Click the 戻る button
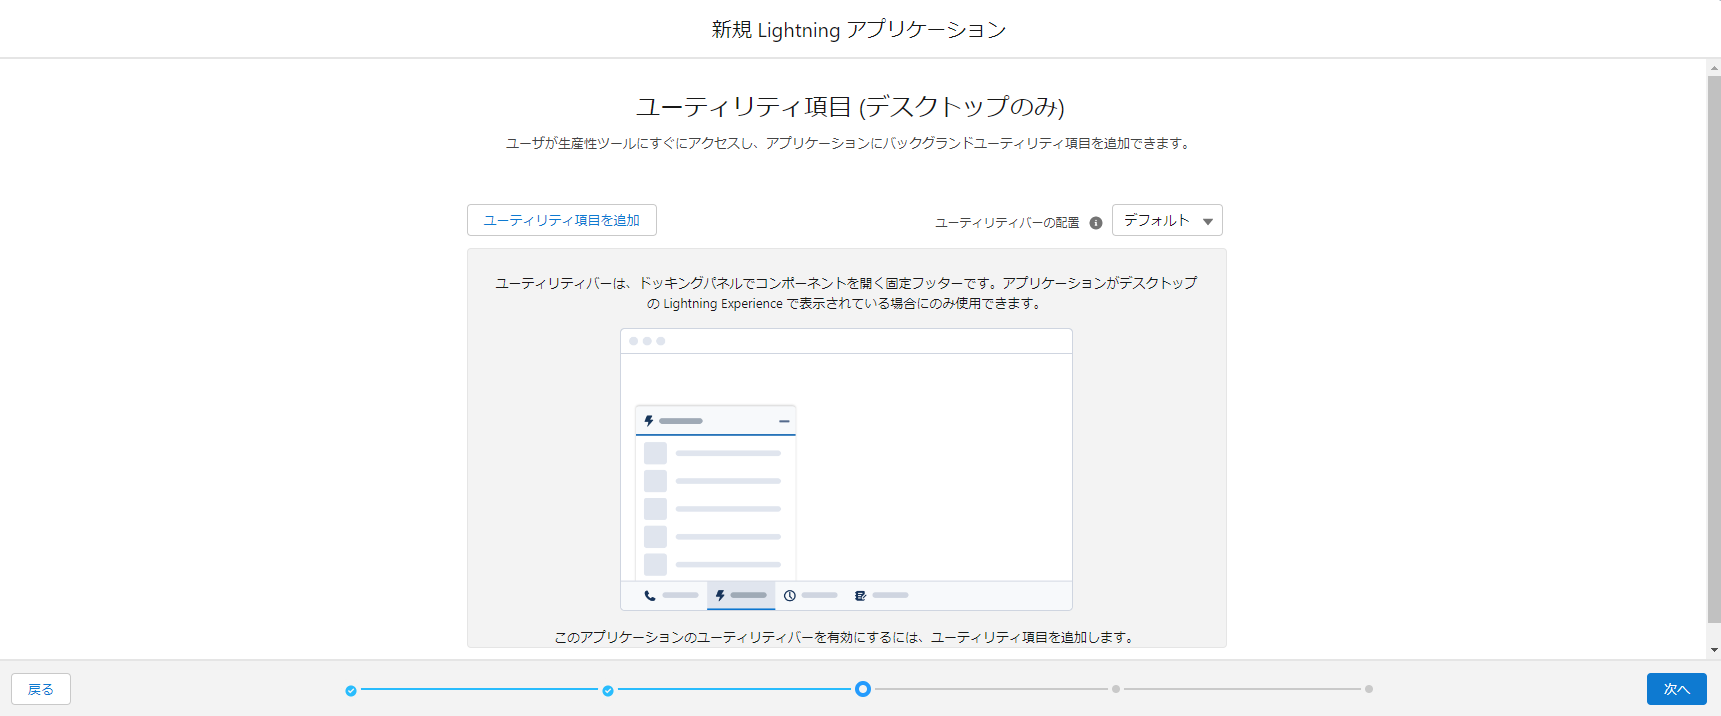 pos(41,689)
